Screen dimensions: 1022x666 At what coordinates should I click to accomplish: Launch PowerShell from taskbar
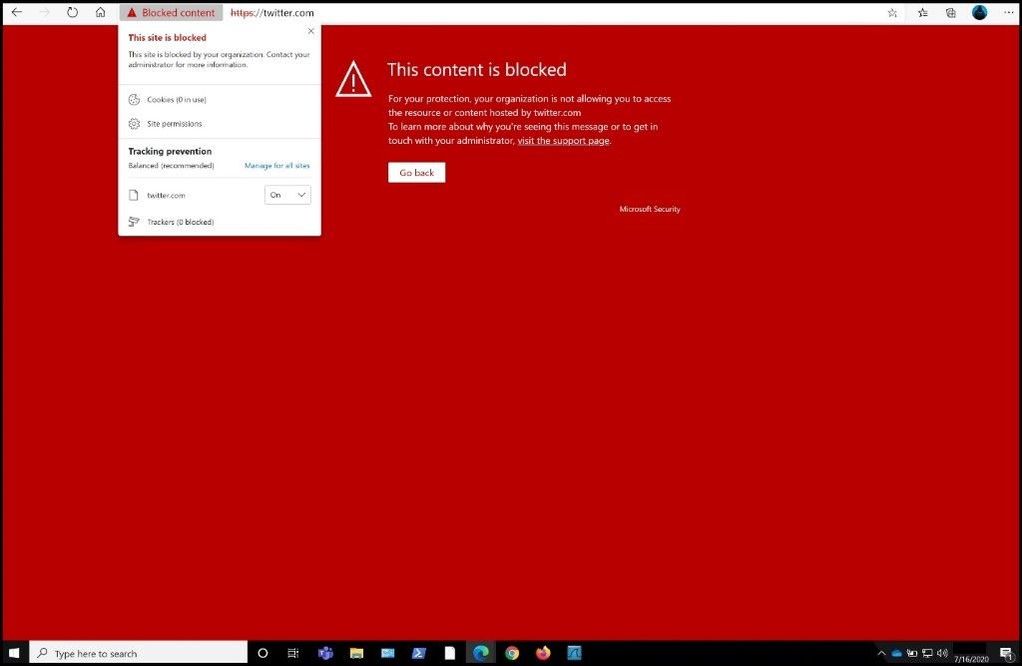(419, 652)
